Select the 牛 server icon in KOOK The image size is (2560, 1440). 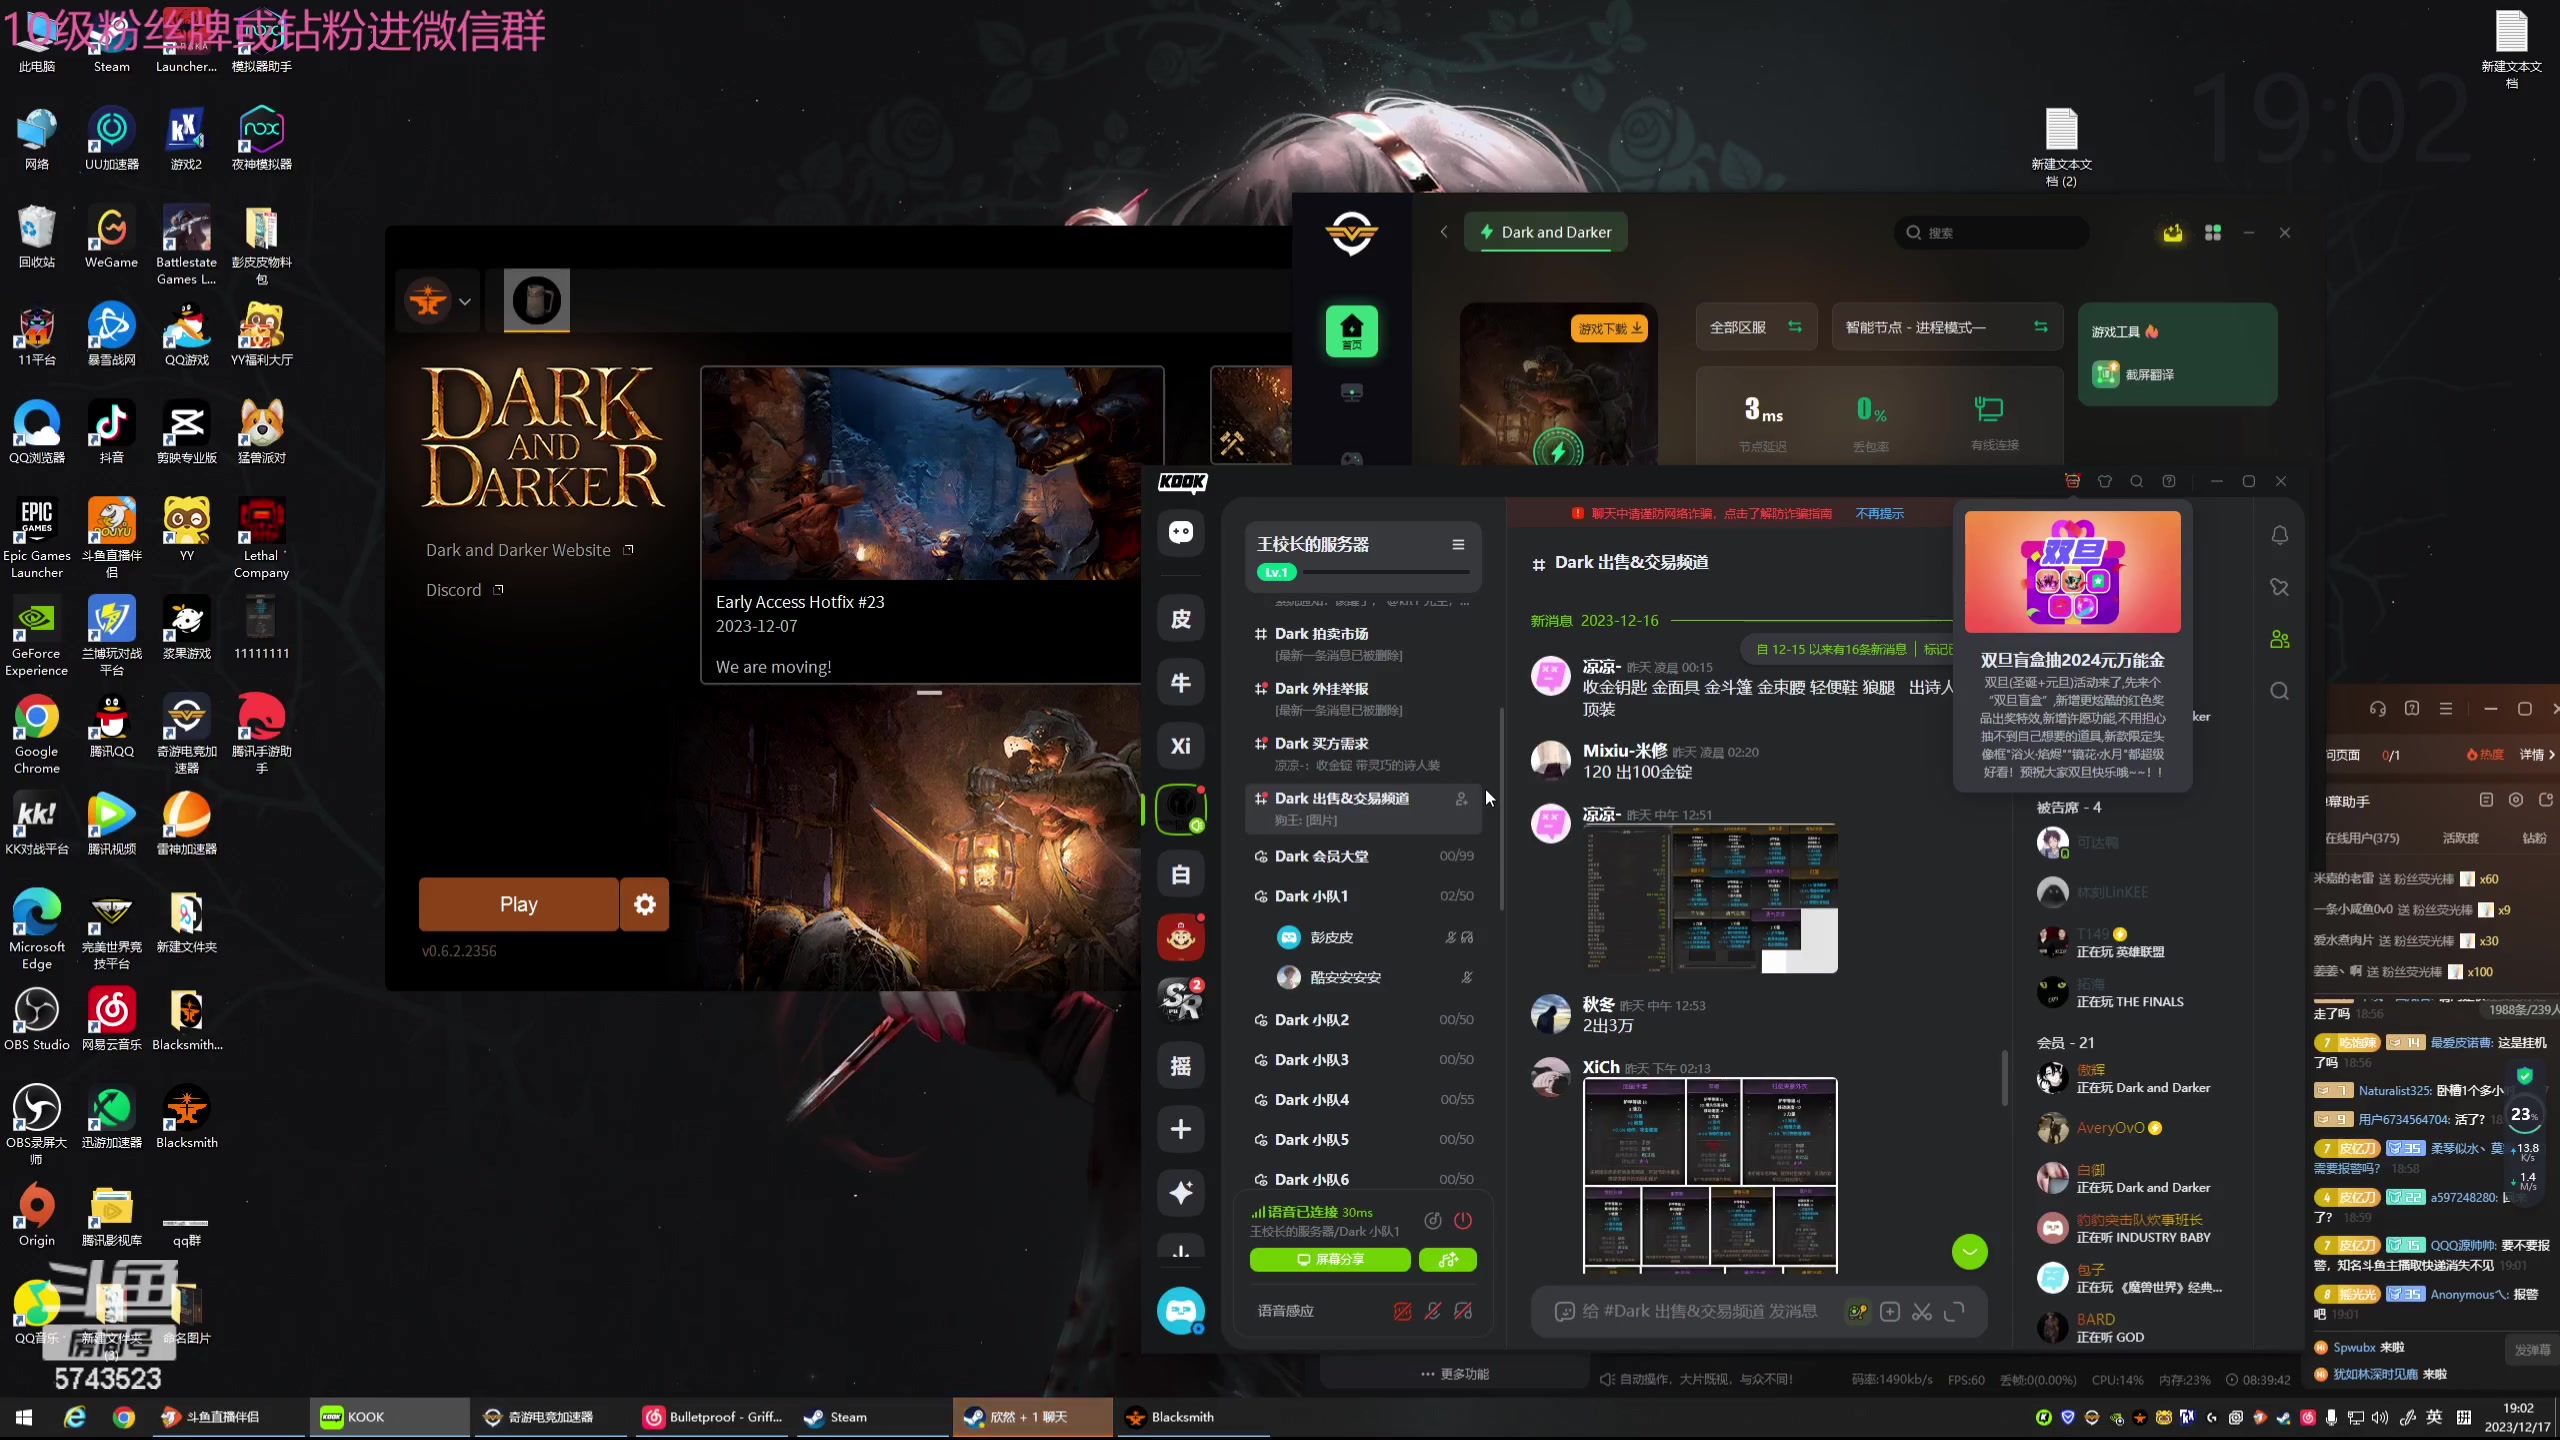(1181, 682)
